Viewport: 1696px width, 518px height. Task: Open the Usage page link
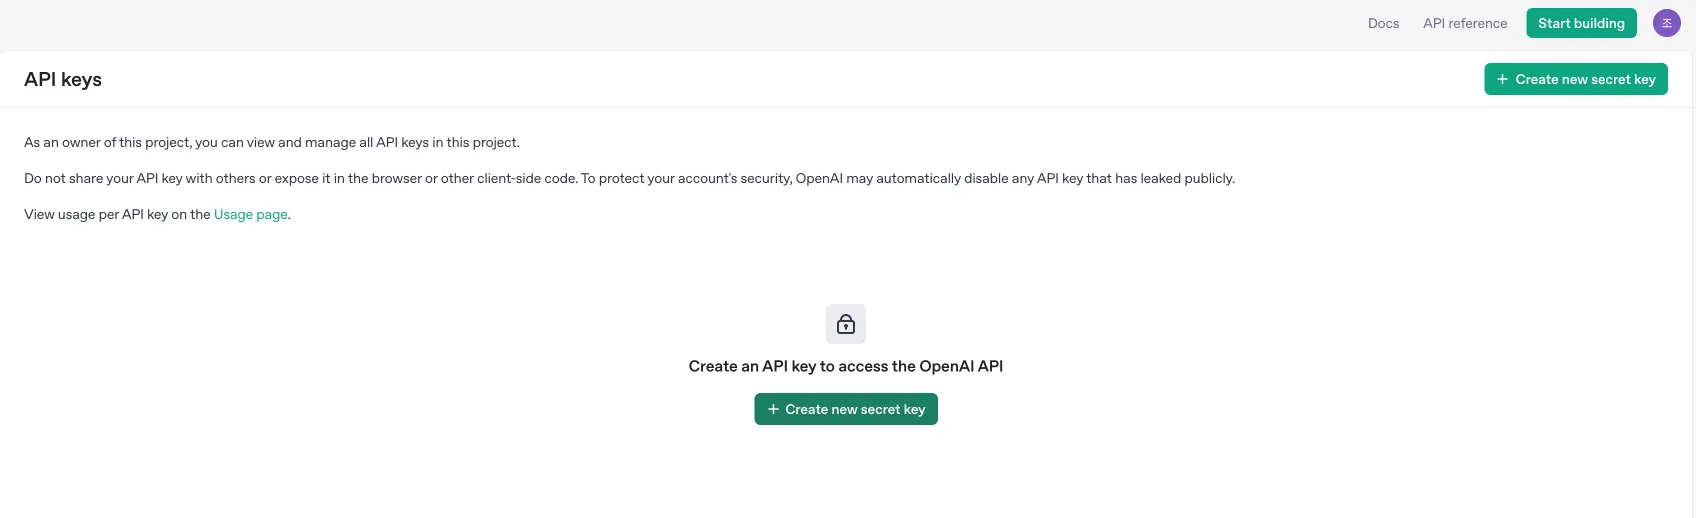click(251, 214)
